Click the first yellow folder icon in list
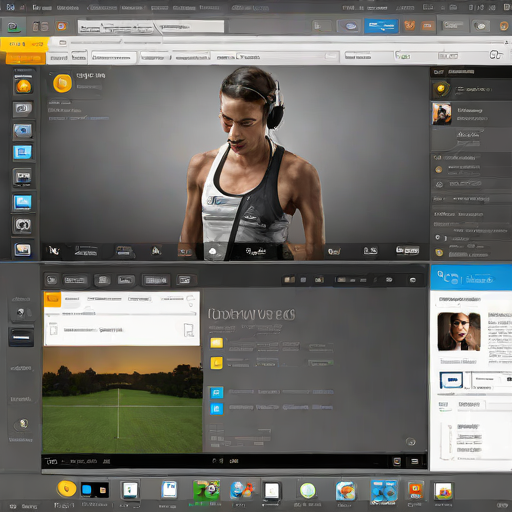Screen dimensions: 512x512 point(216,343)
